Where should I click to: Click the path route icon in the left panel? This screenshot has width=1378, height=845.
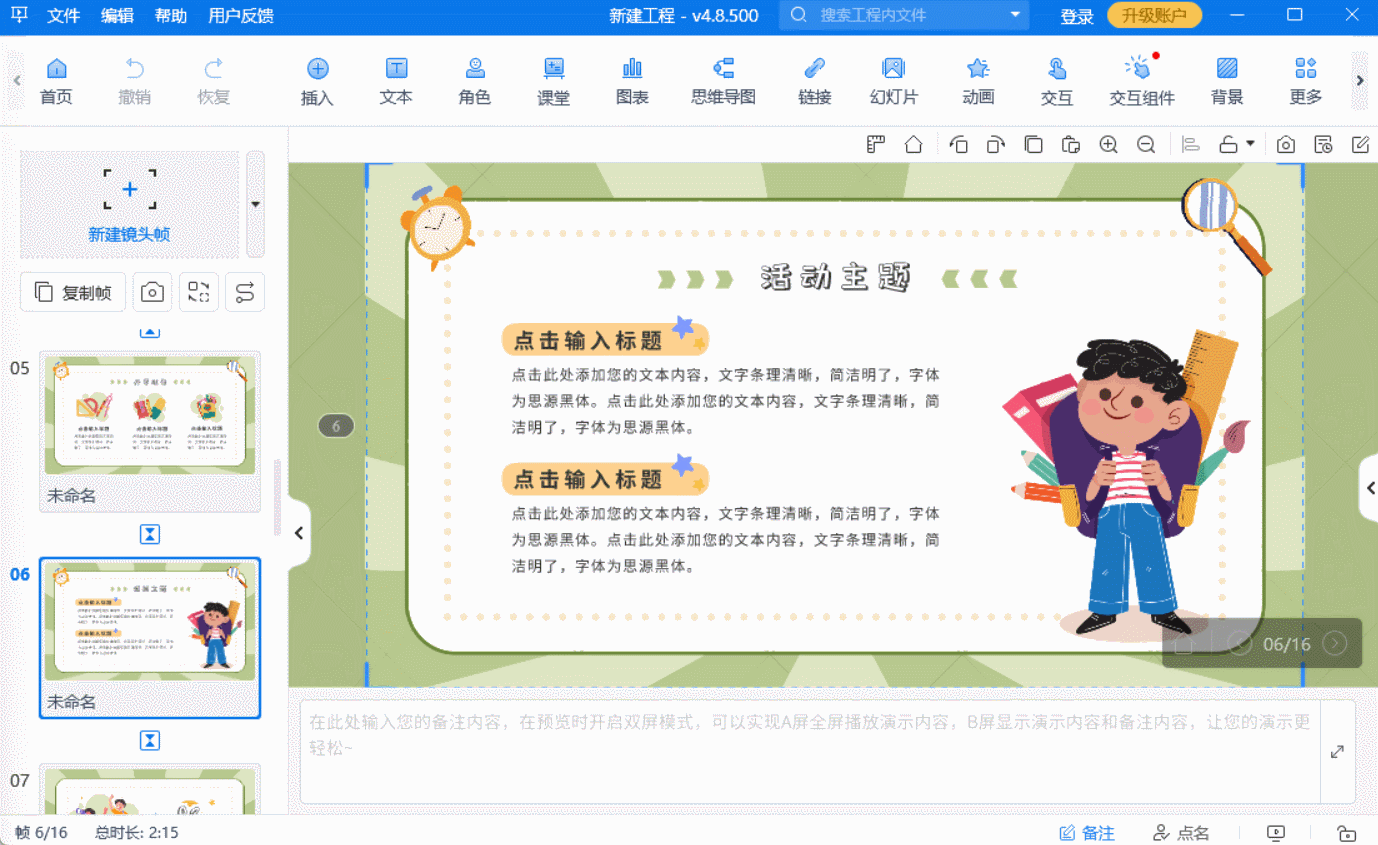point(245,292)
